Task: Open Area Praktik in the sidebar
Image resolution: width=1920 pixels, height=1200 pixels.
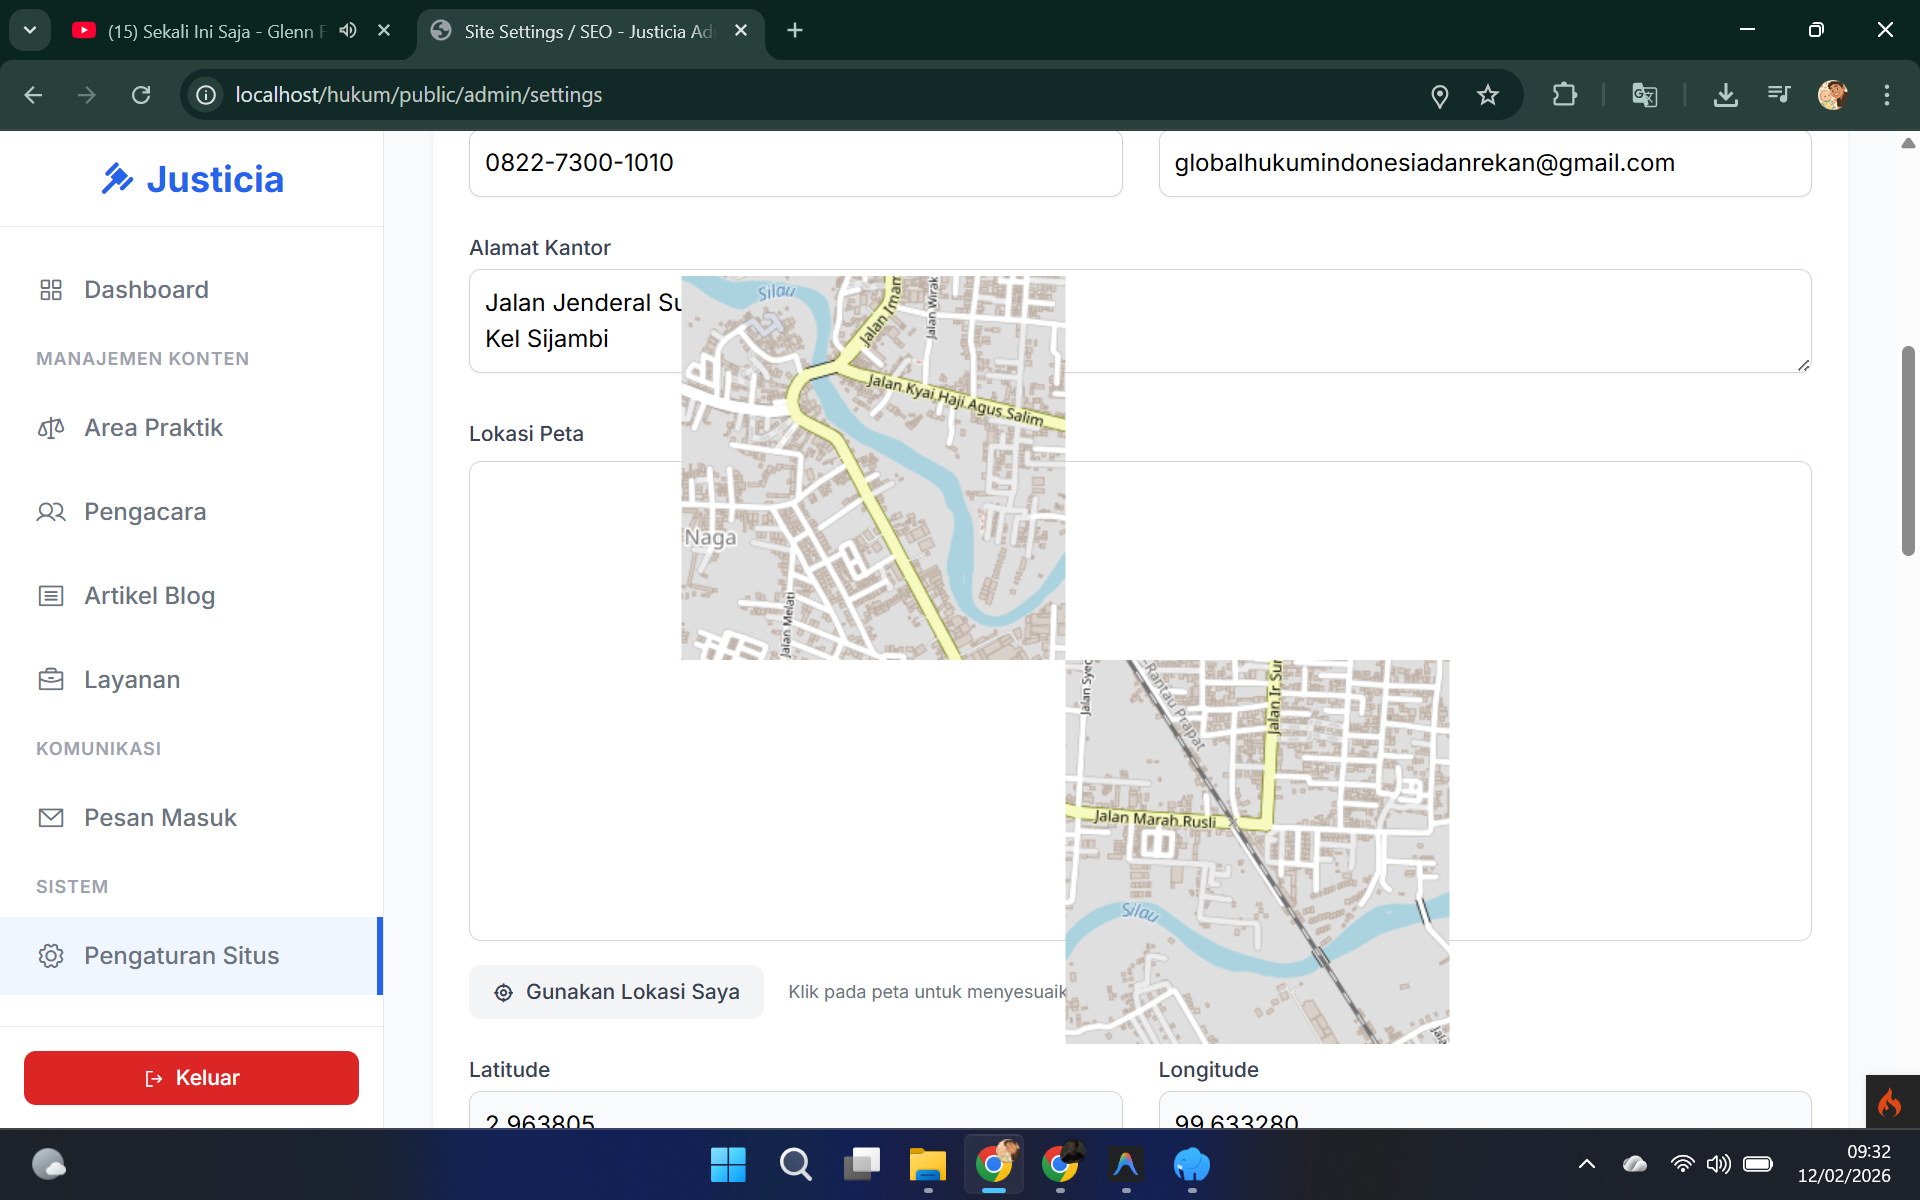Action: pos(153,428)
